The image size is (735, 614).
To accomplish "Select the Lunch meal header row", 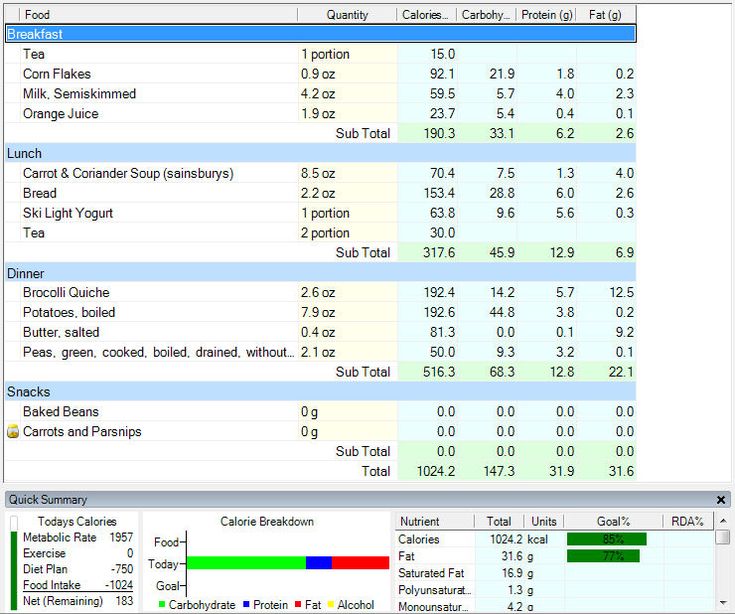I will pyautogui.click(x=321, y=153).
